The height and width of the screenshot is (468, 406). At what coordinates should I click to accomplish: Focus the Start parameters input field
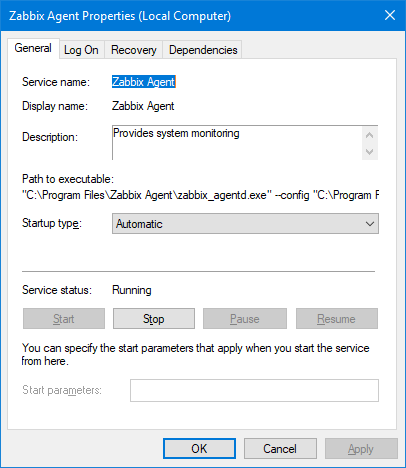[254, 390]
